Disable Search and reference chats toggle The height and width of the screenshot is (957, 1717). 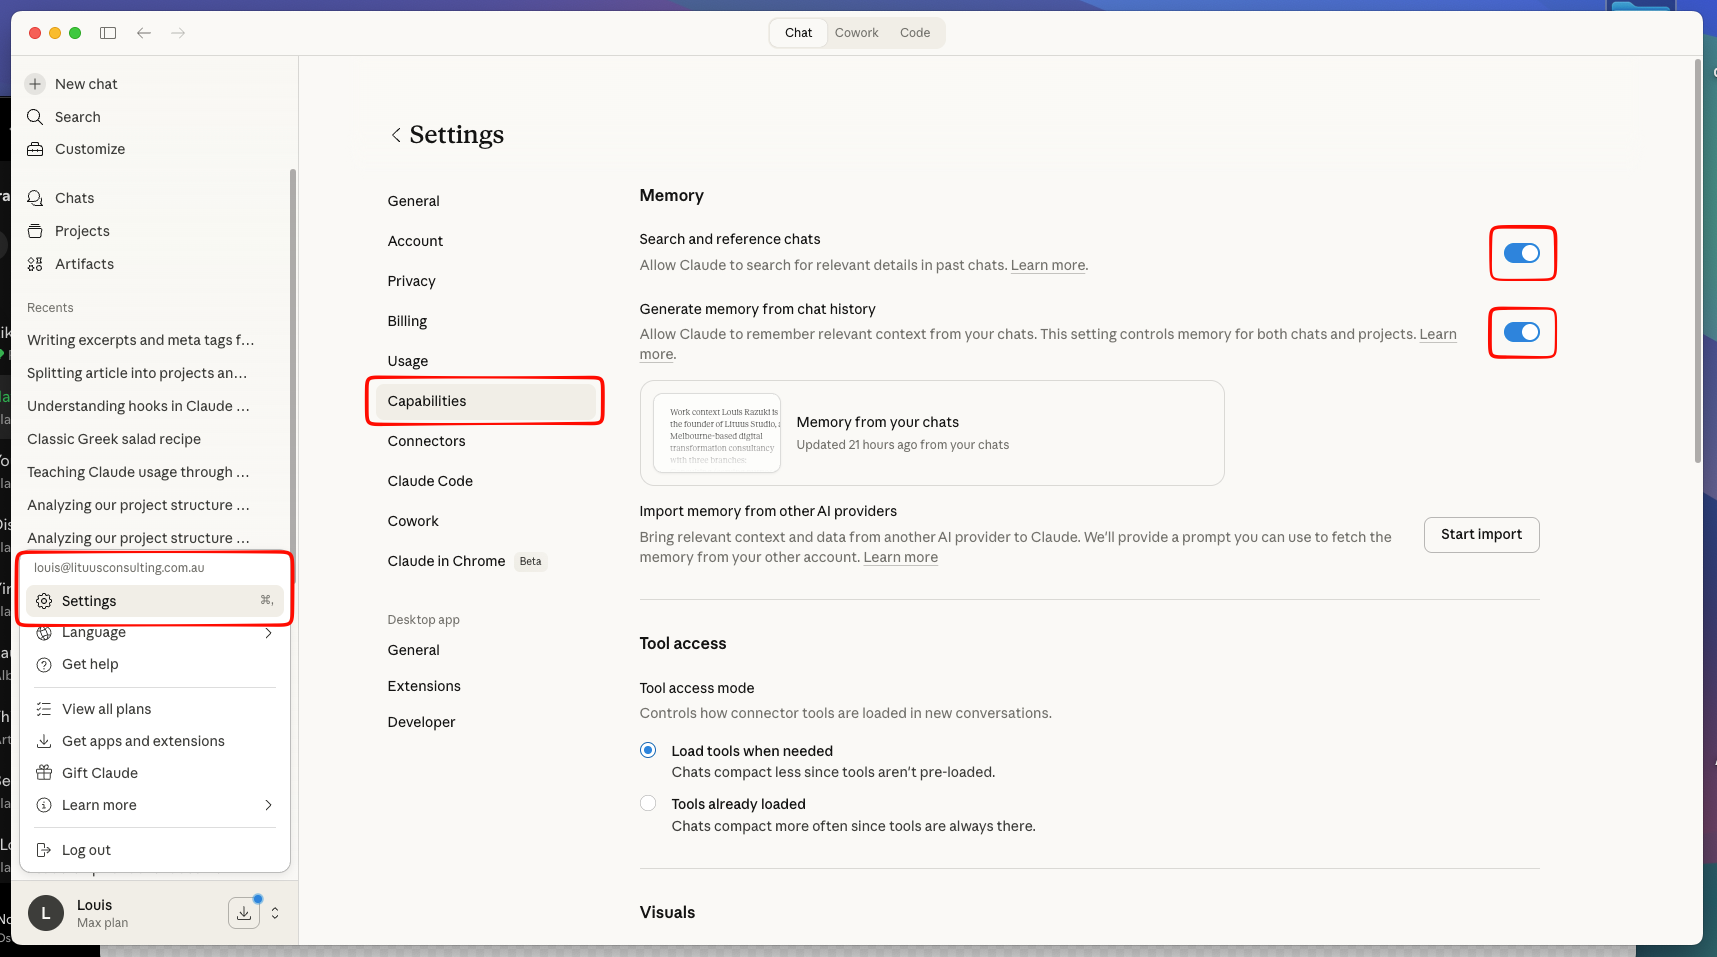click(1521, 253)
